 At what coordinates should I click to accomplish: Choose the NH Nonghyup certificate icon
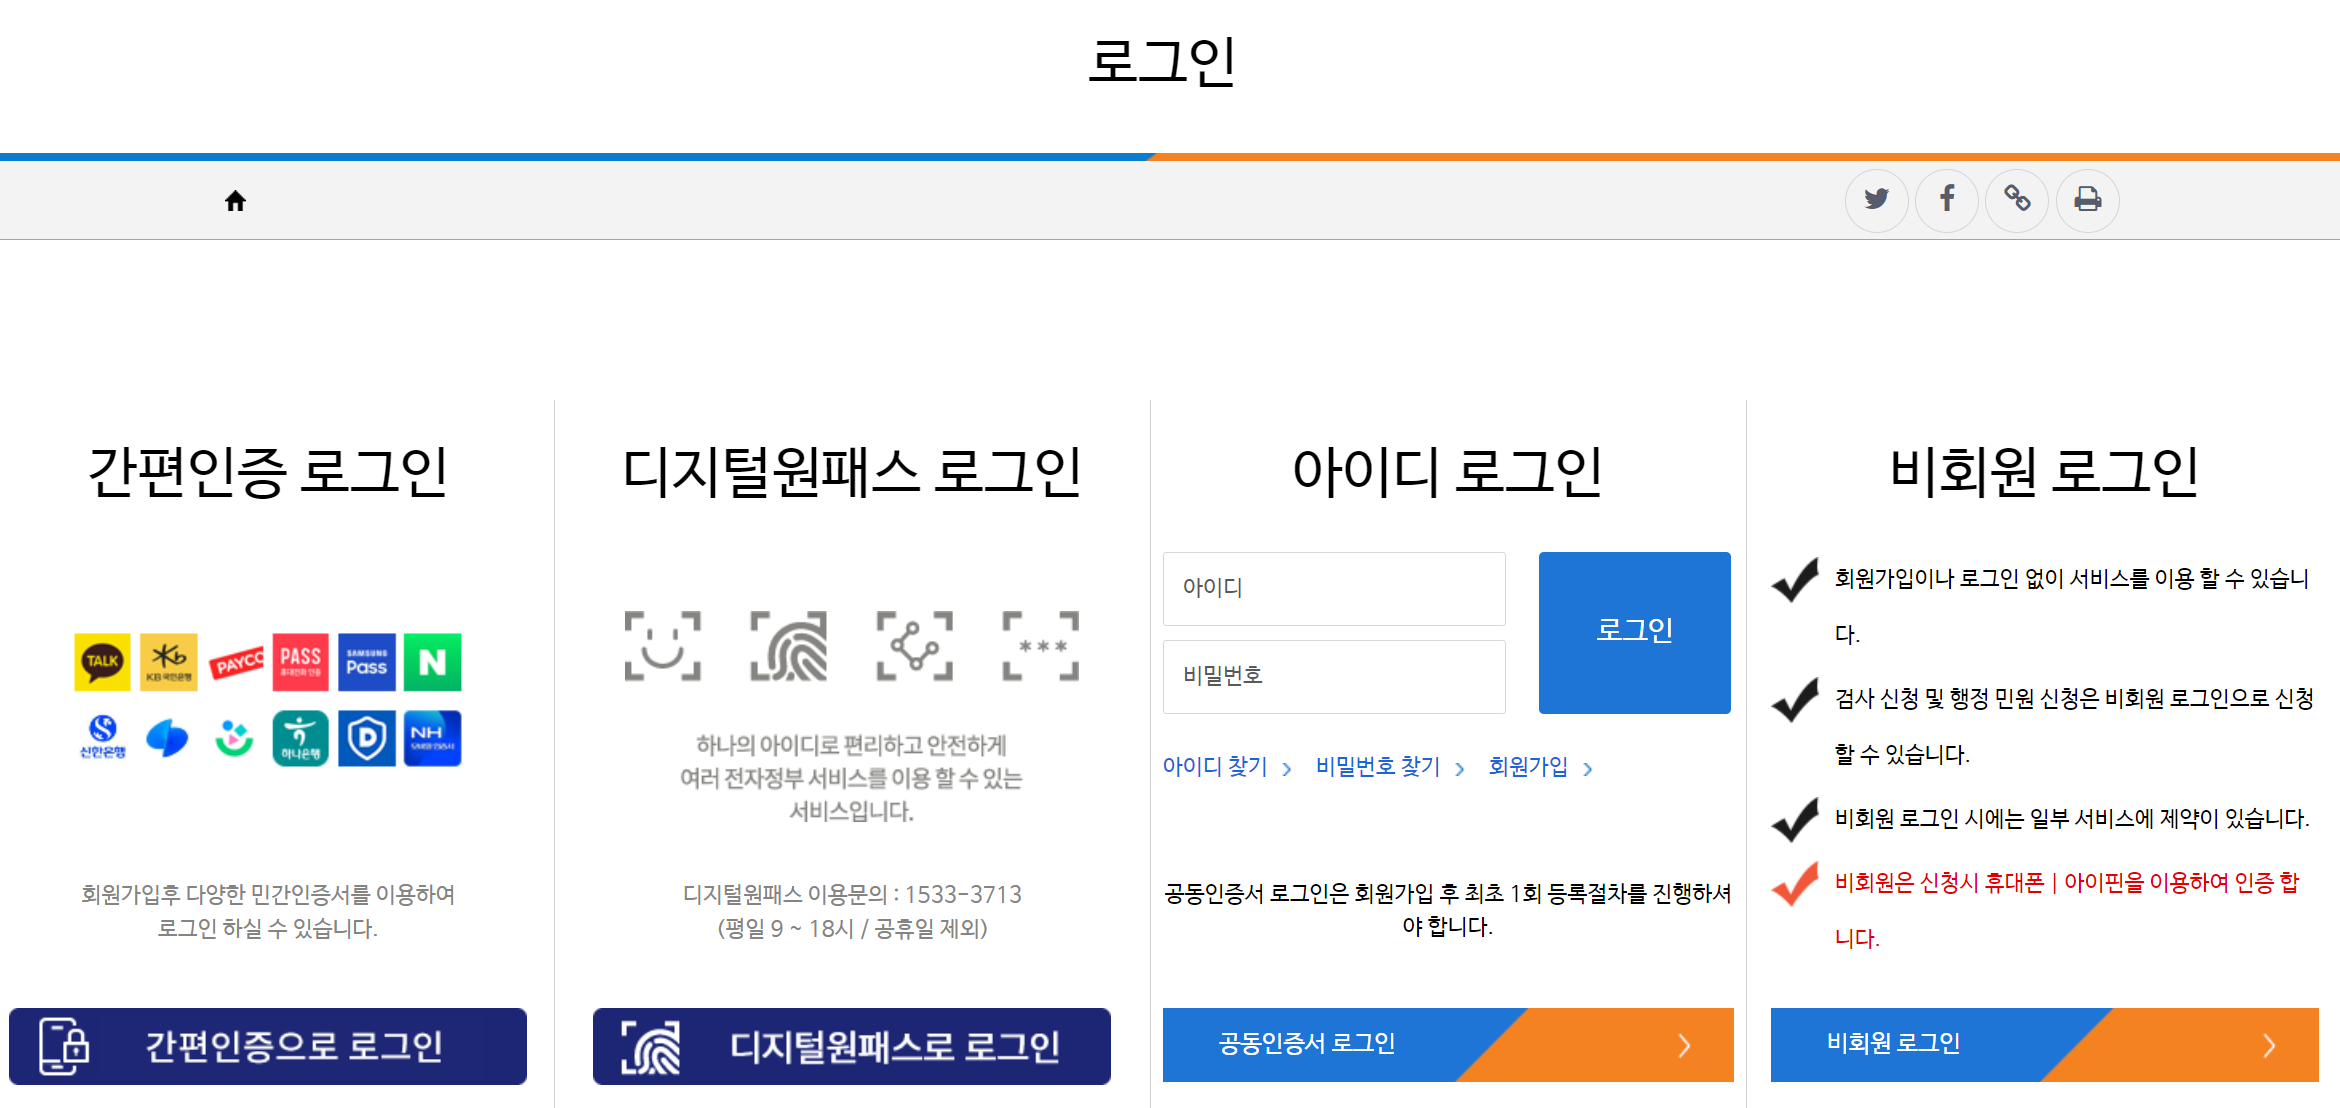pyautogui.click(x=432, y=738)
